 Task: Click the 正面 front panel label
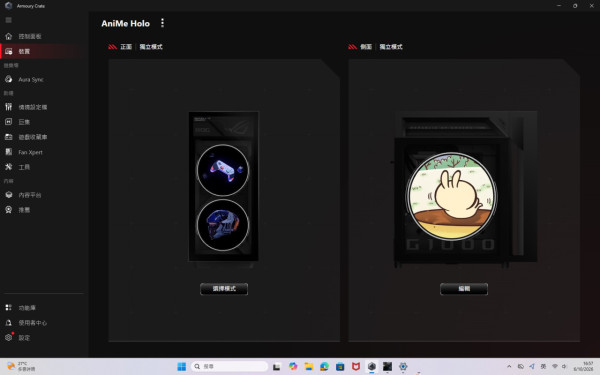126,47
